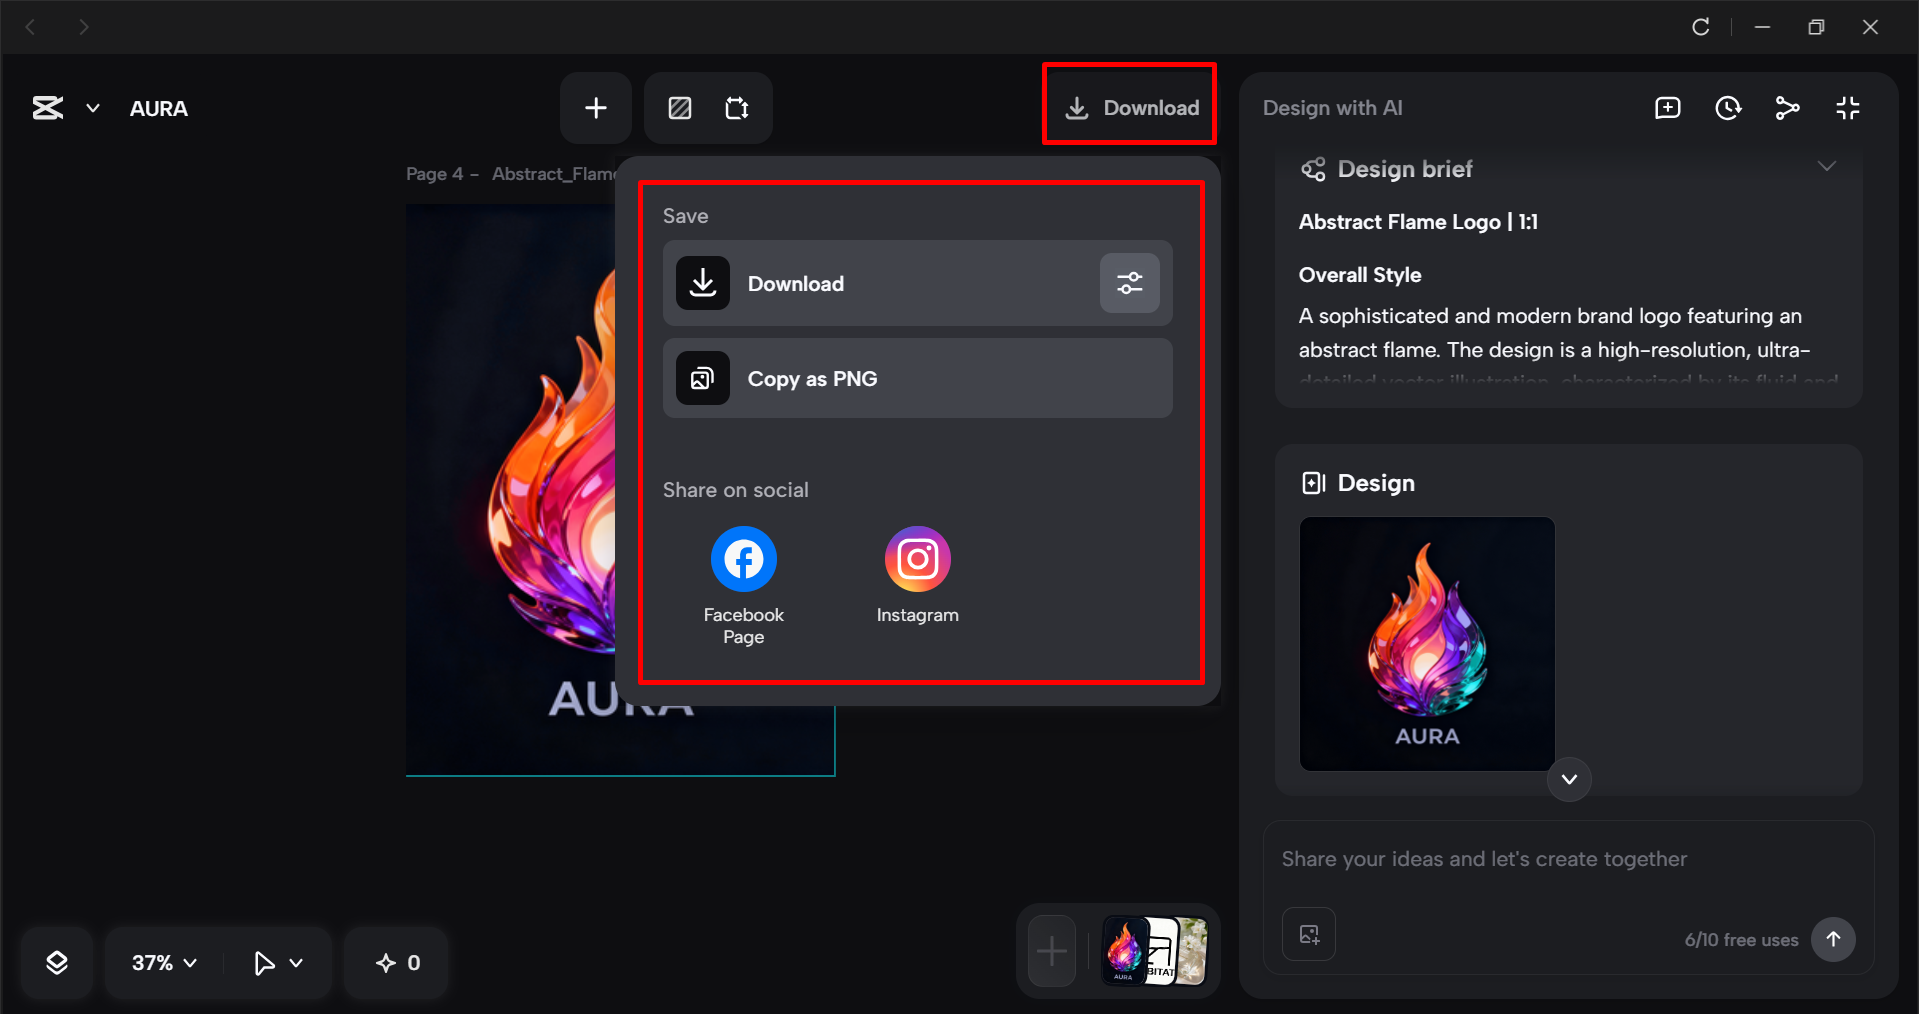Collapse the Design with AI panel

click(1847, 108)
